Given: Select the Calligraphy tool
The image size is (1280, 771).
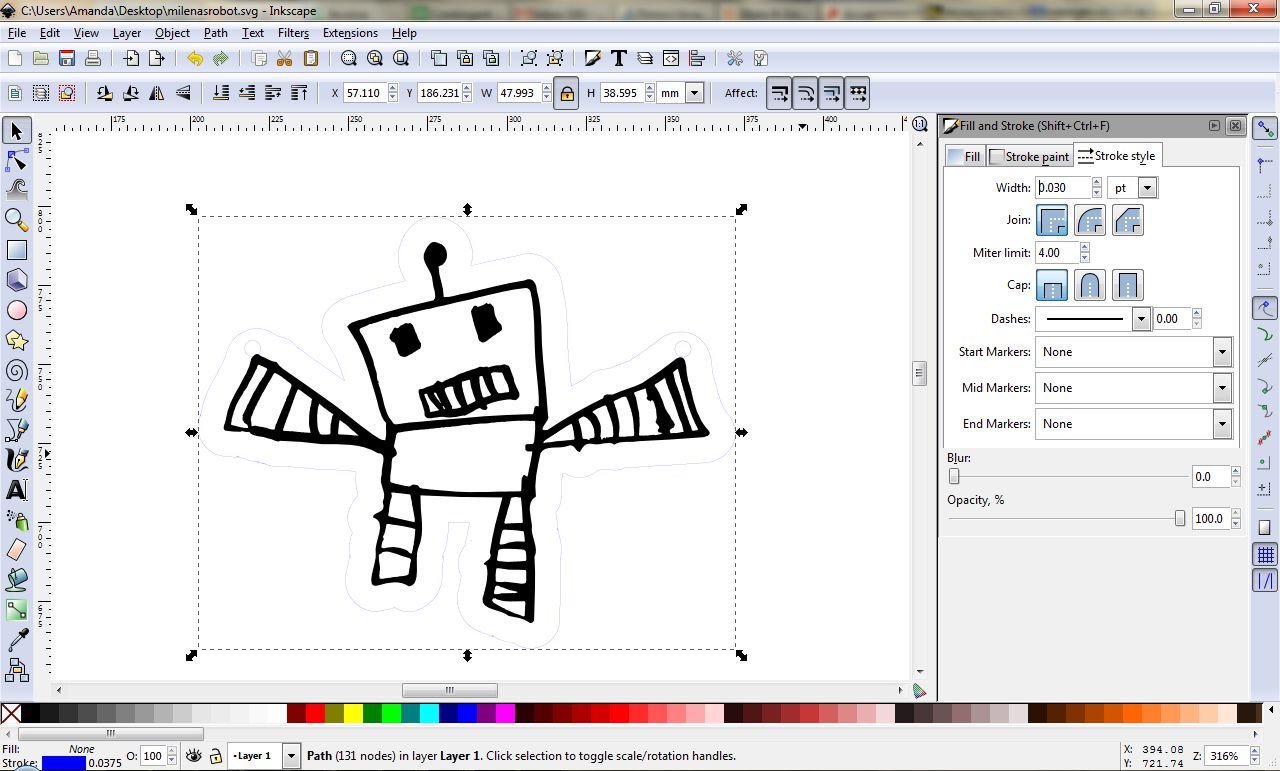Looking at the screenshot, I should click(16, 460).
